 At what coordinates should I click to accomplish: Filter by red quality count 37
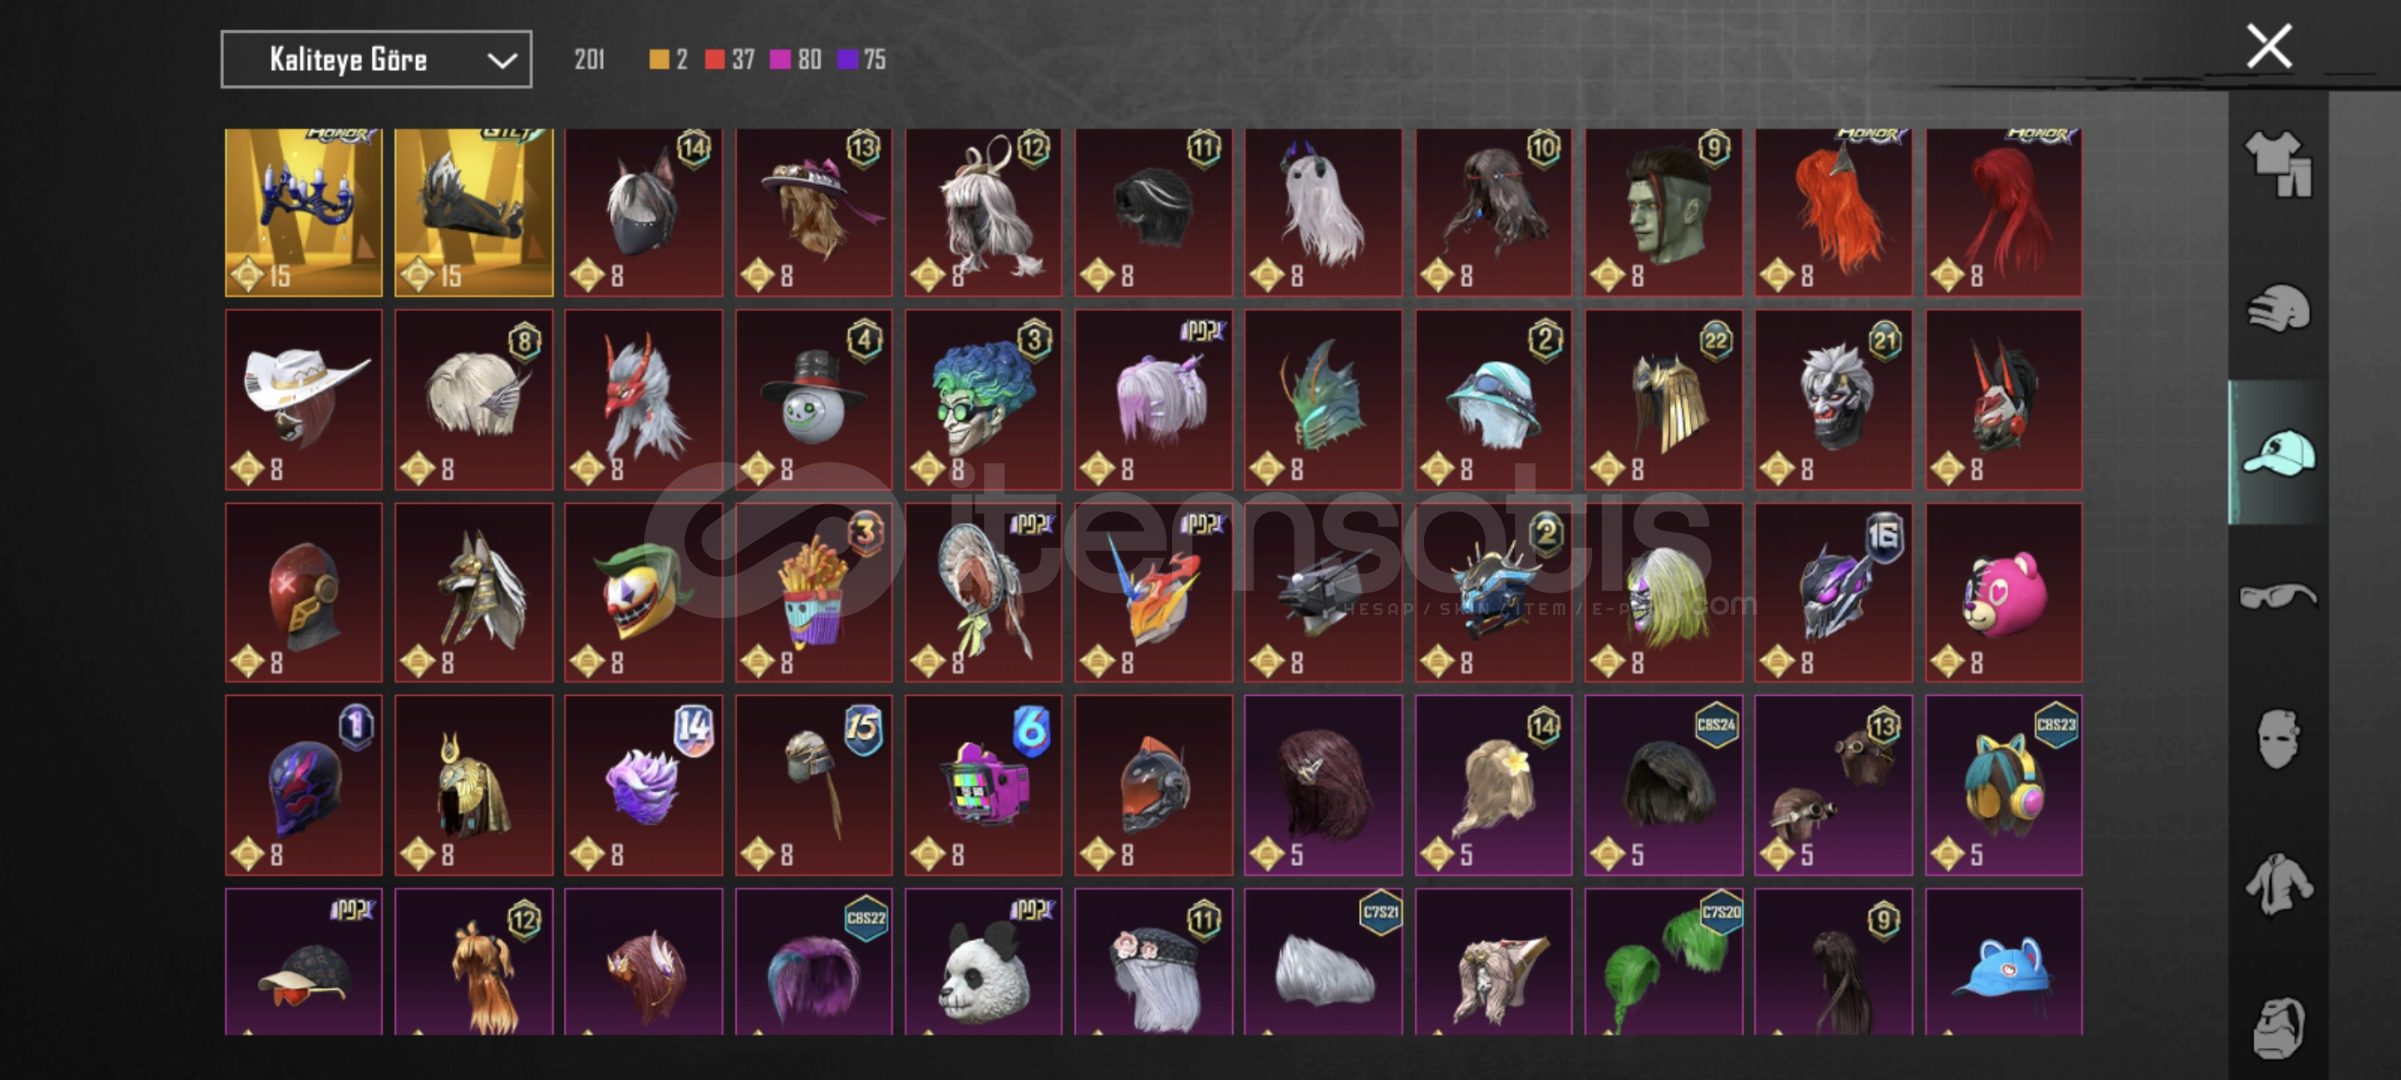730,60
